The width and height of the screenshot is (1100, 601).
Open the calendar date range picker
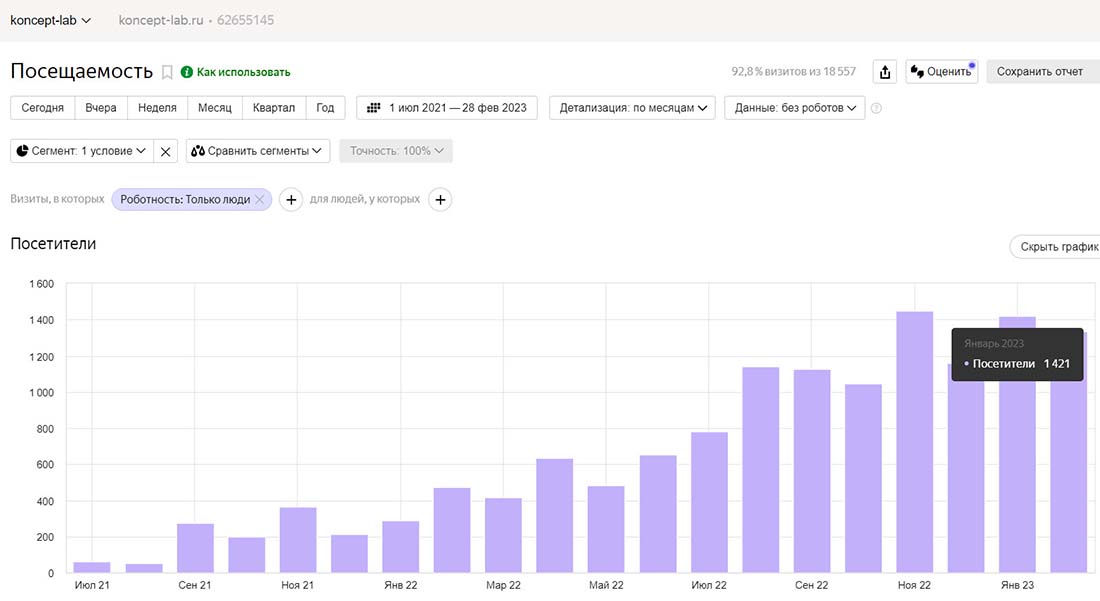point(447,108)
